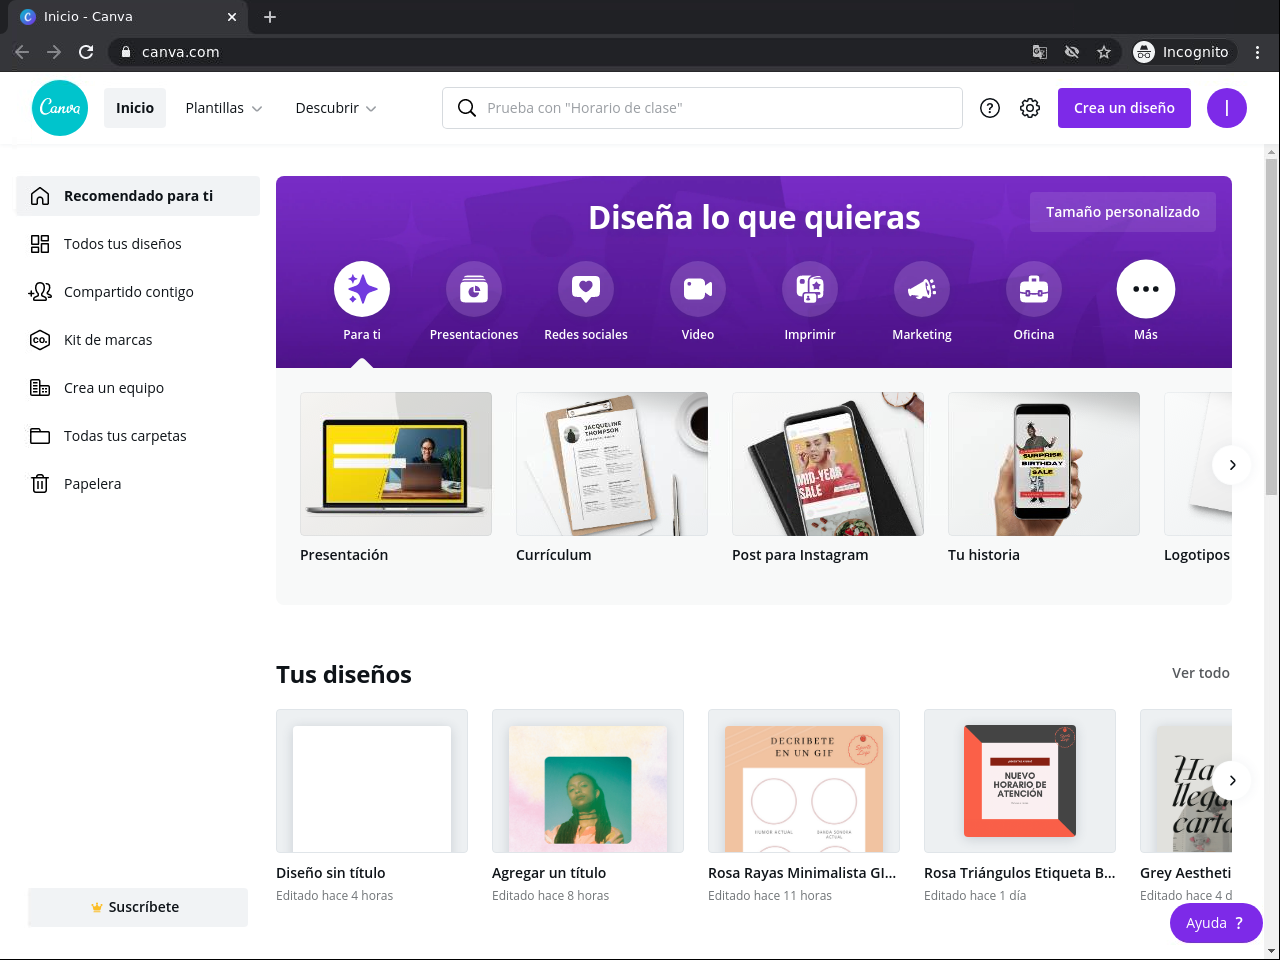The width and height of the screenshot is (1280, 960).
Task: Open the Diseño sin título design
Action: (x=372, y=781)
